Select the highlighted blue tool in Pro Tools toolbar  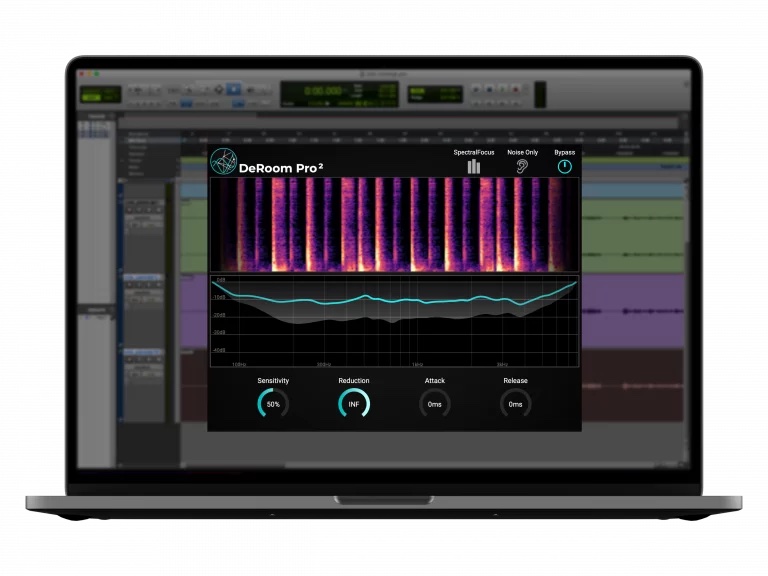233,89
